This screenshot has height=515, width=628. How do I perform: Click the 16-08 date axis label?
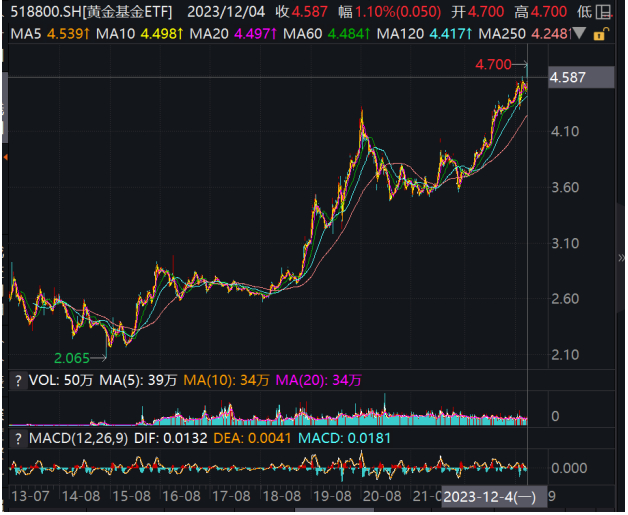(181, 497)
